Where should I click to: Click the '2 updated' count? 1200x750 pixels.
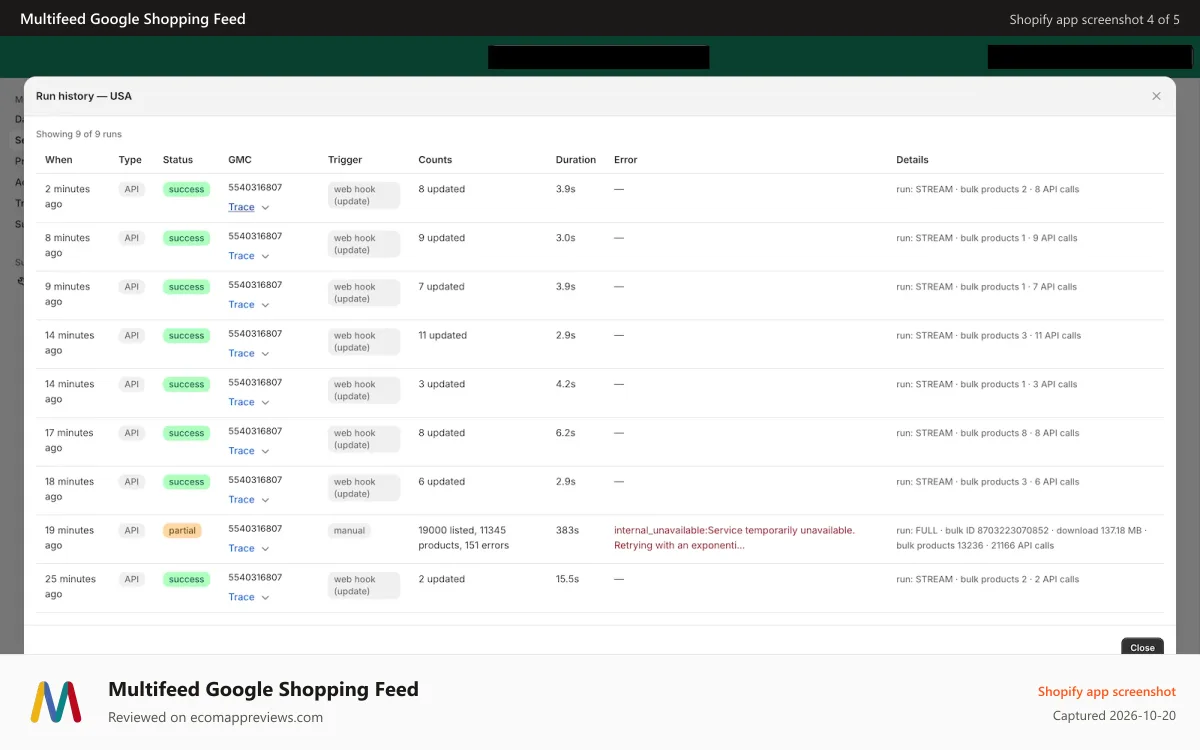coord(442,579)
